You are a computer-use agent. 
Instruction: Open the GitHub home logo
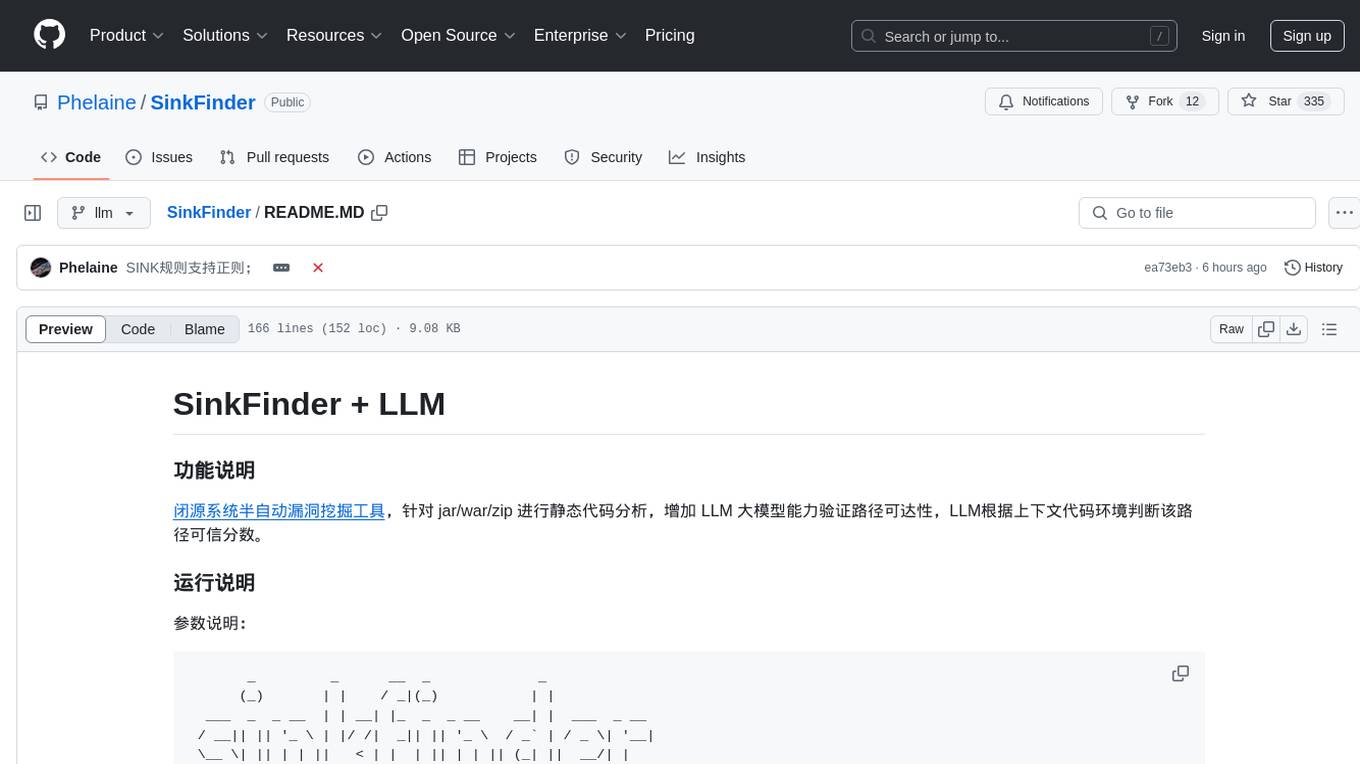(x=49, y=35)
